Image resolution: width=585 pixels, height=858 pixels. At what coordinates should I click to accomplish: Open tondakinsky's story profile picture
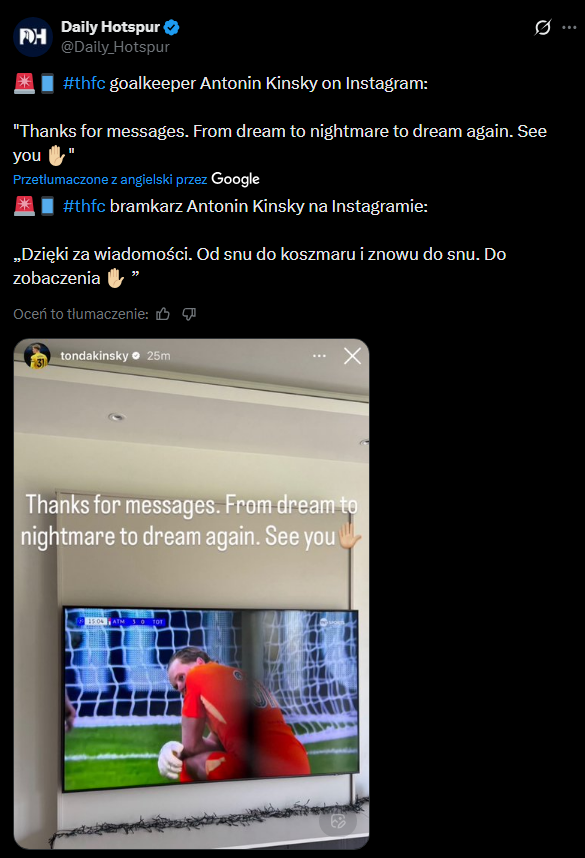point(37,356)
